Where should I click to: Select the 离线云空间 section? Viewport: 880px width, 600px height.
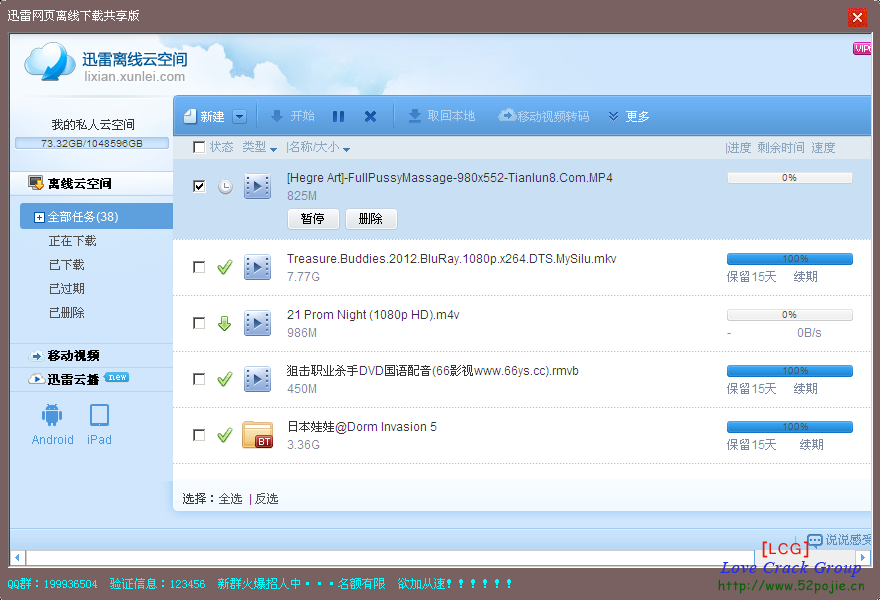point(91,184)
